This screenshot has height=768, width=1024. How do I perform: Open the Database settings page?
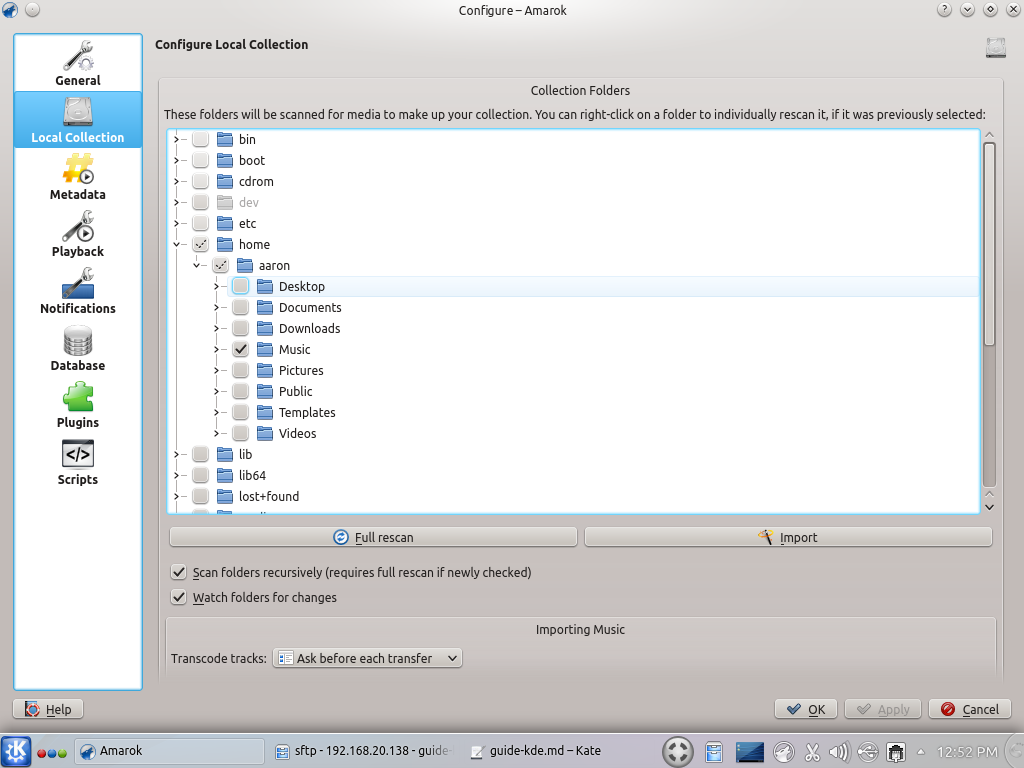coord(78,347)
